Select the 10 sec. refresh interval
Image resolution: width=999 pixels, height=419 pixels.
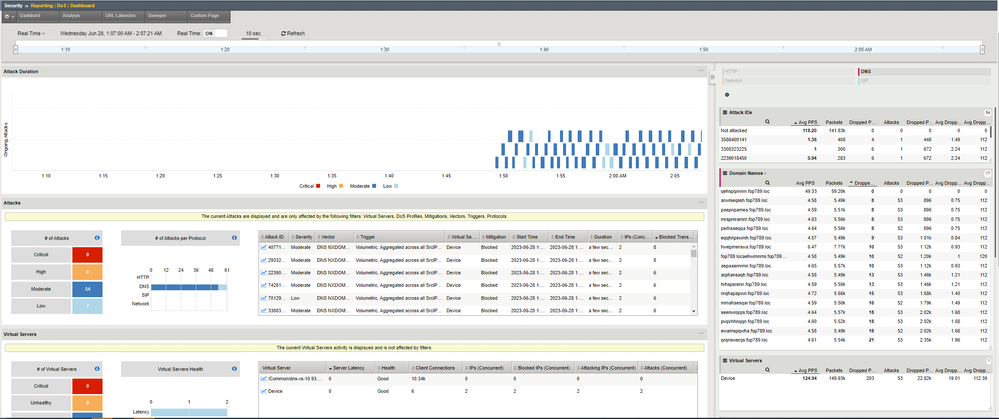click(x=255, y=33)
